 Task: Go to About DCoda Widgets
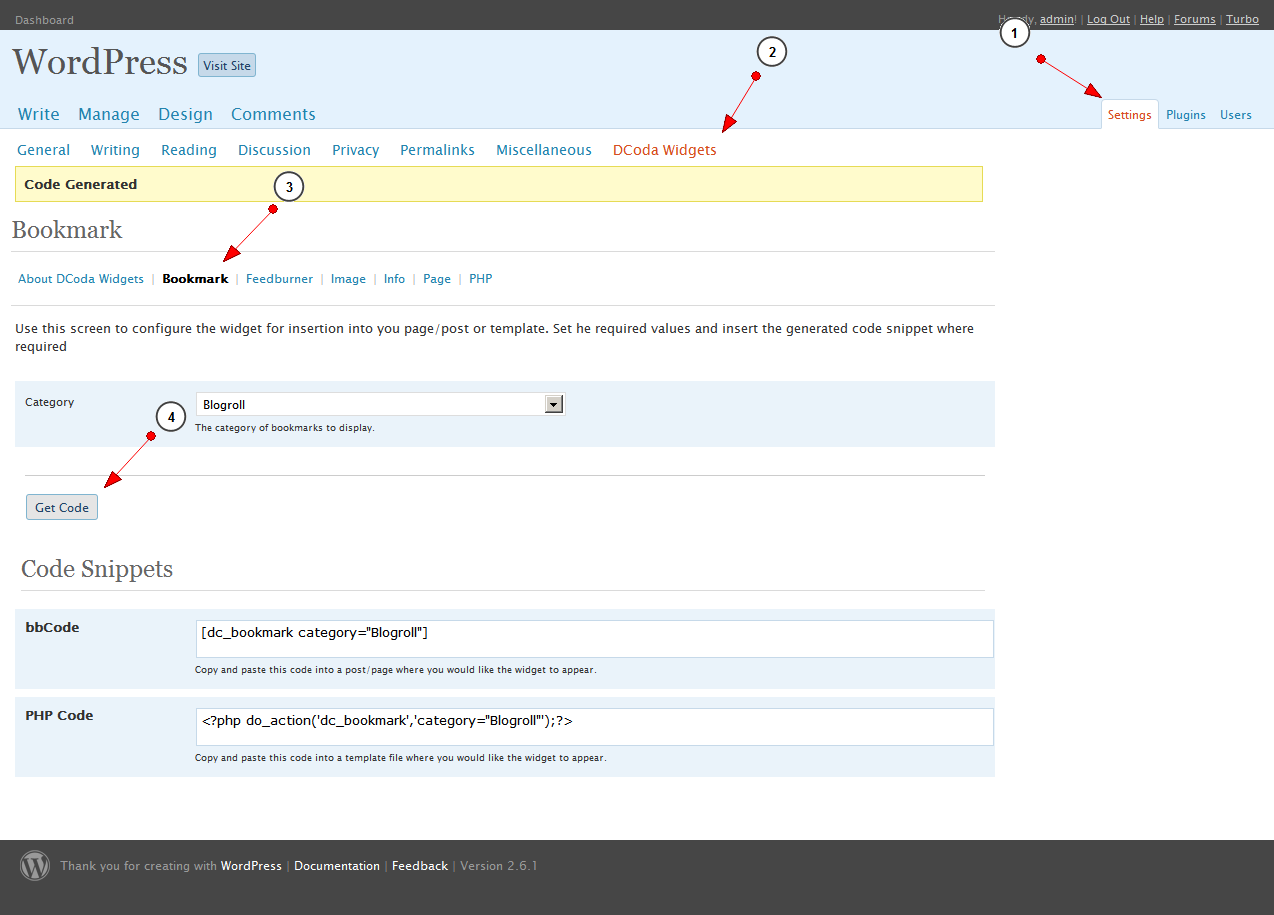[81, 279]
